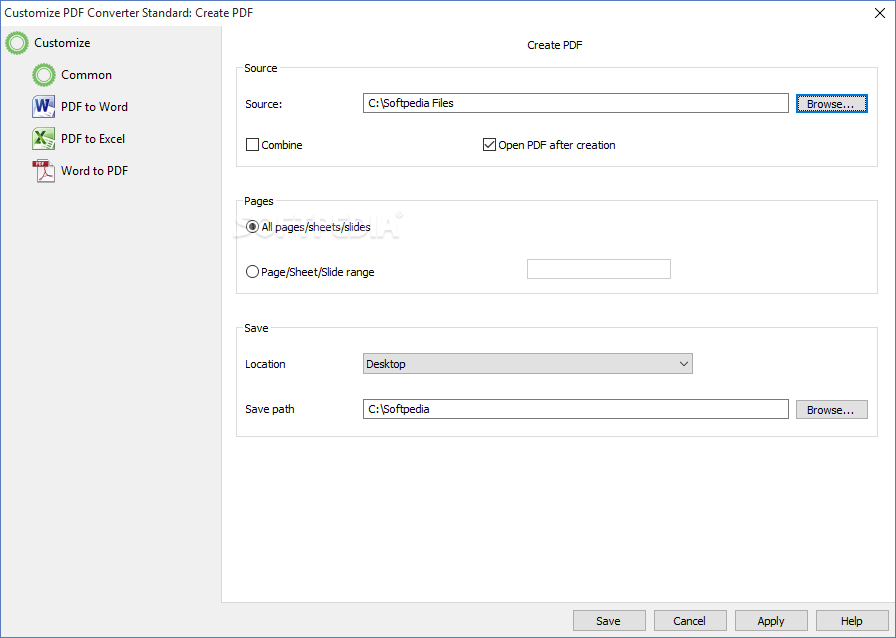This screenshot has width=896, height=638.
Task: Click the Cancel button
Action: pyautogui.click(x=690, y=621)
